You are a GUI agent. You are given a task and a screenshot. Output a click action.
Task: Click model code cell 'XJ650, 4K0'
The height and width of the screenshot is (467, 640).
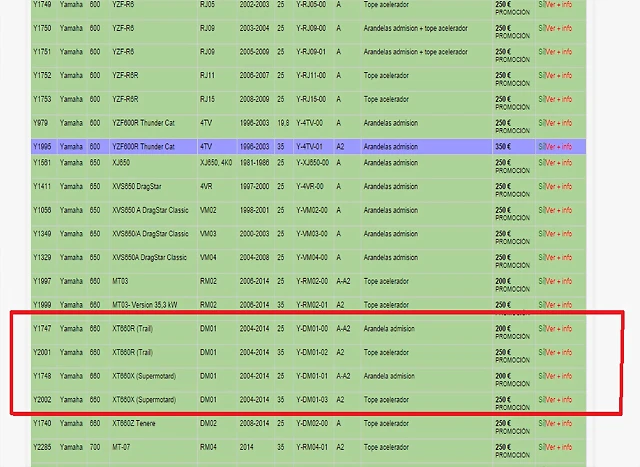[x=216, y=162]
